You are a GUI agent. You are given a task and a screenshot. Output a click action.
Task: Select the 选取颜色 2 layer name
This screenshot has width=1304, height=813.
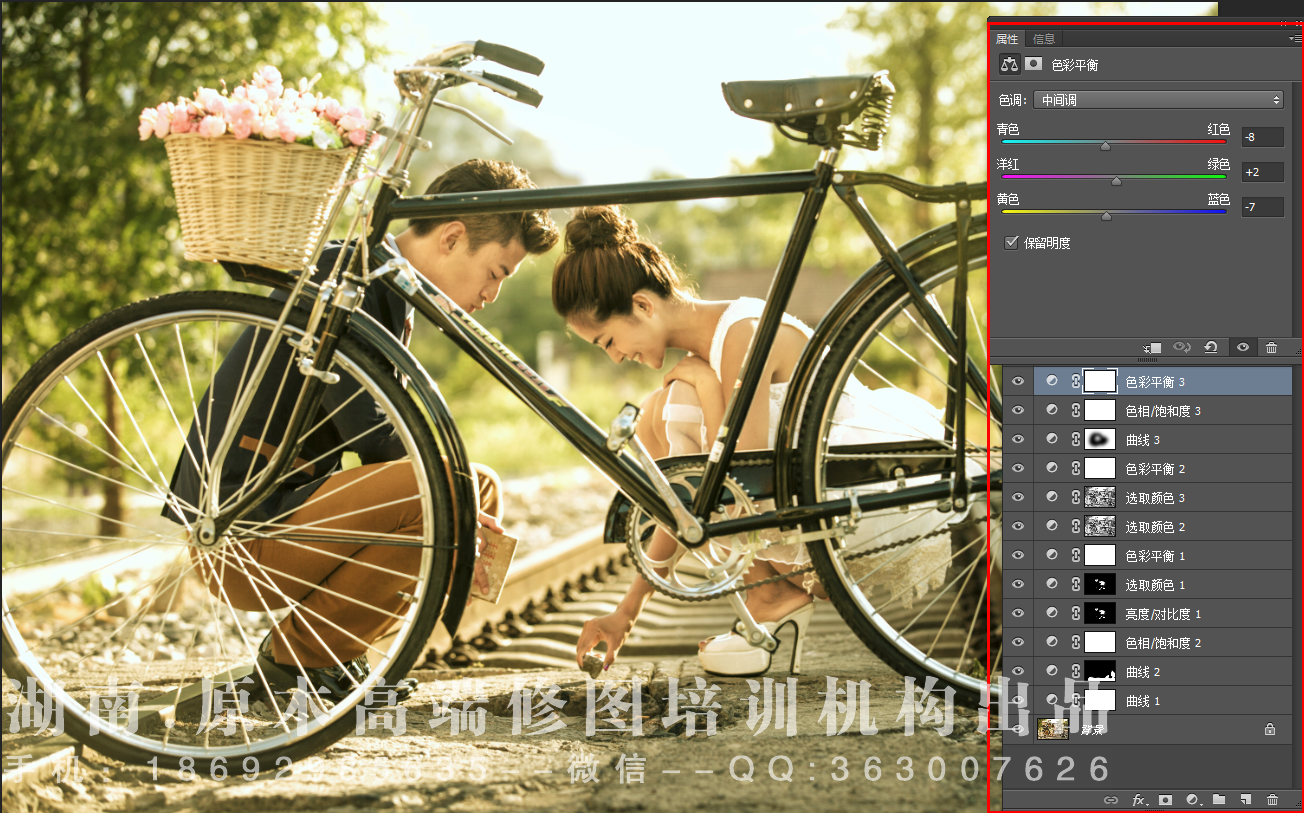point(1155,527)
